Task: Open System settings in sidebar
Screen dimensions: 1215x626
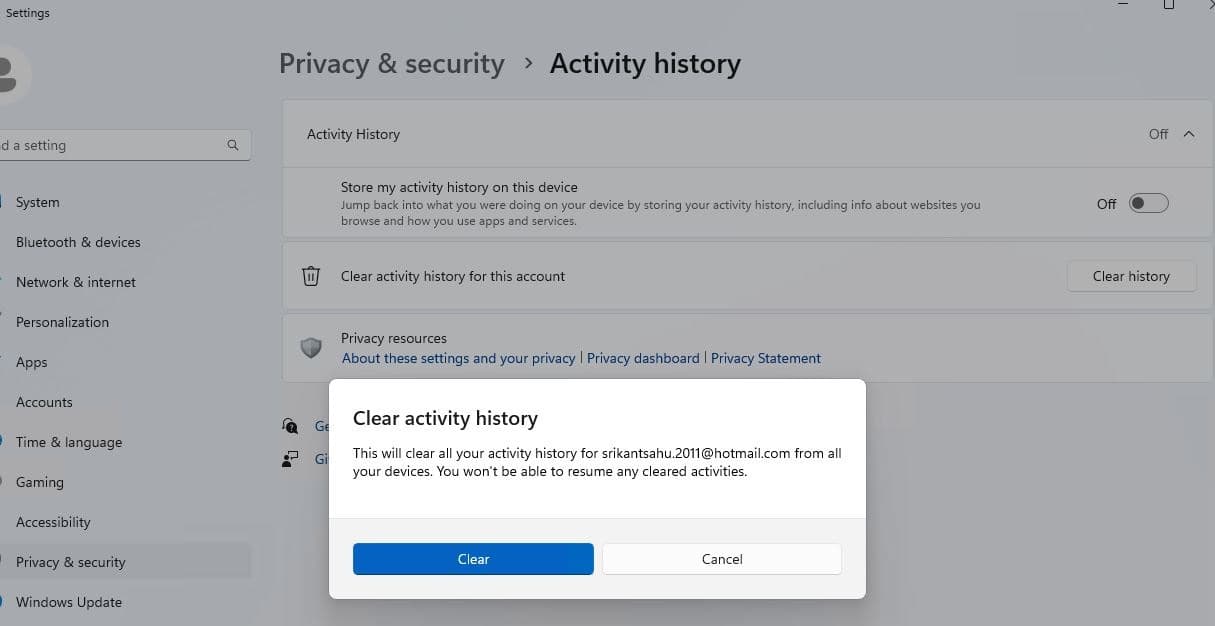Action: [x=38, y=202]
